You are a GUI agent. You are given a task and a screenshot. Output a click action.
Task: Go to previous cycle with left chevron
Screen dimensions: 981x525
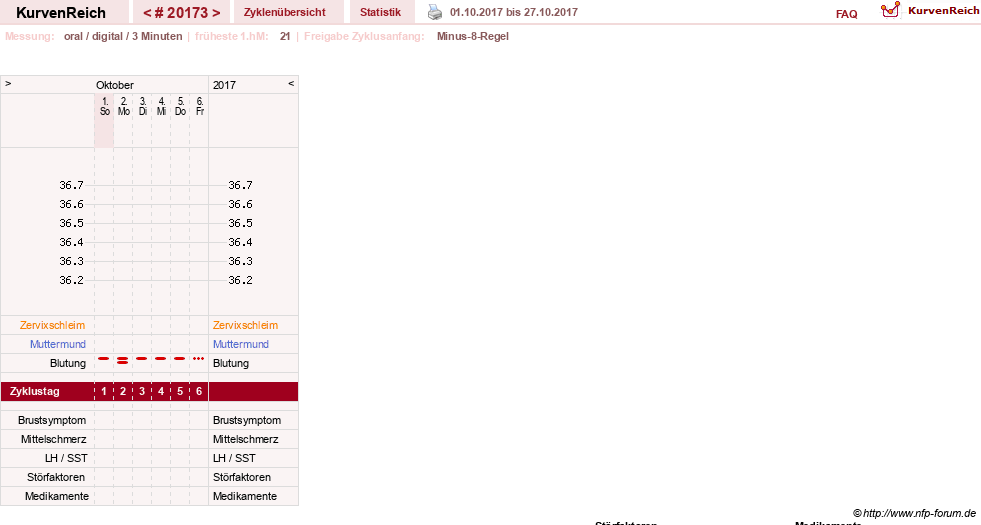(147, 13)
